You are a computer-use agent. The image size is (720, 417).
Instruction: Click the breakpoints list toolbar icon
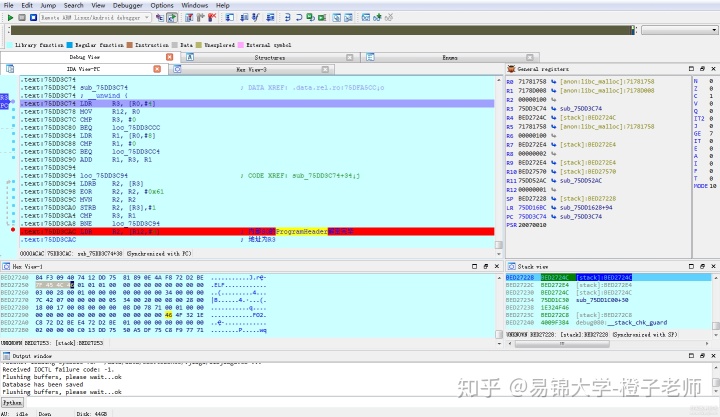(189, 17)
